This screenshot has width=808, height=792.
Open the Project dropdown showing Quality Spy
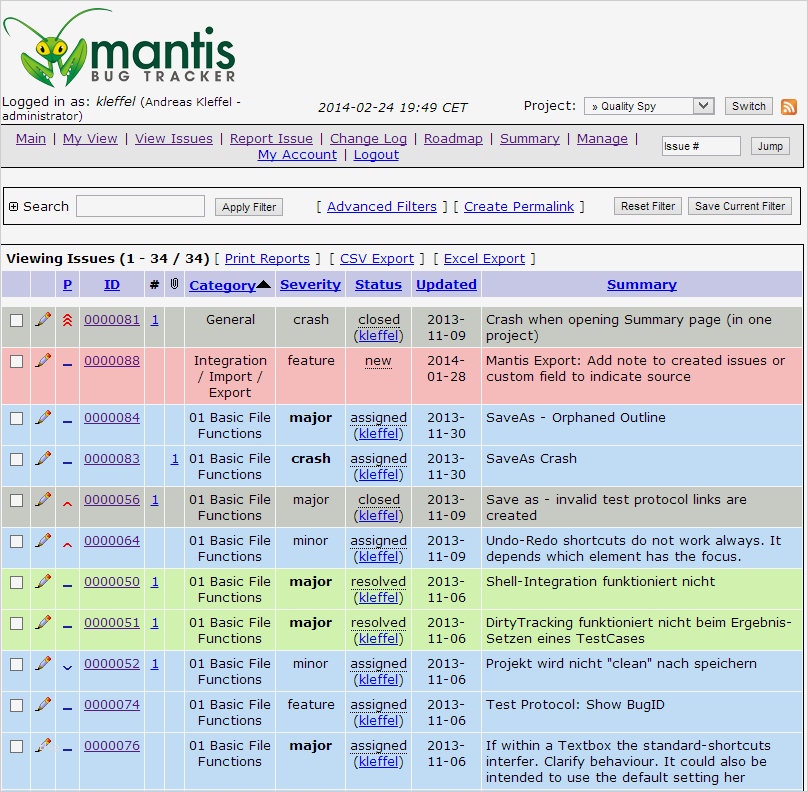[x=649, y=106]
